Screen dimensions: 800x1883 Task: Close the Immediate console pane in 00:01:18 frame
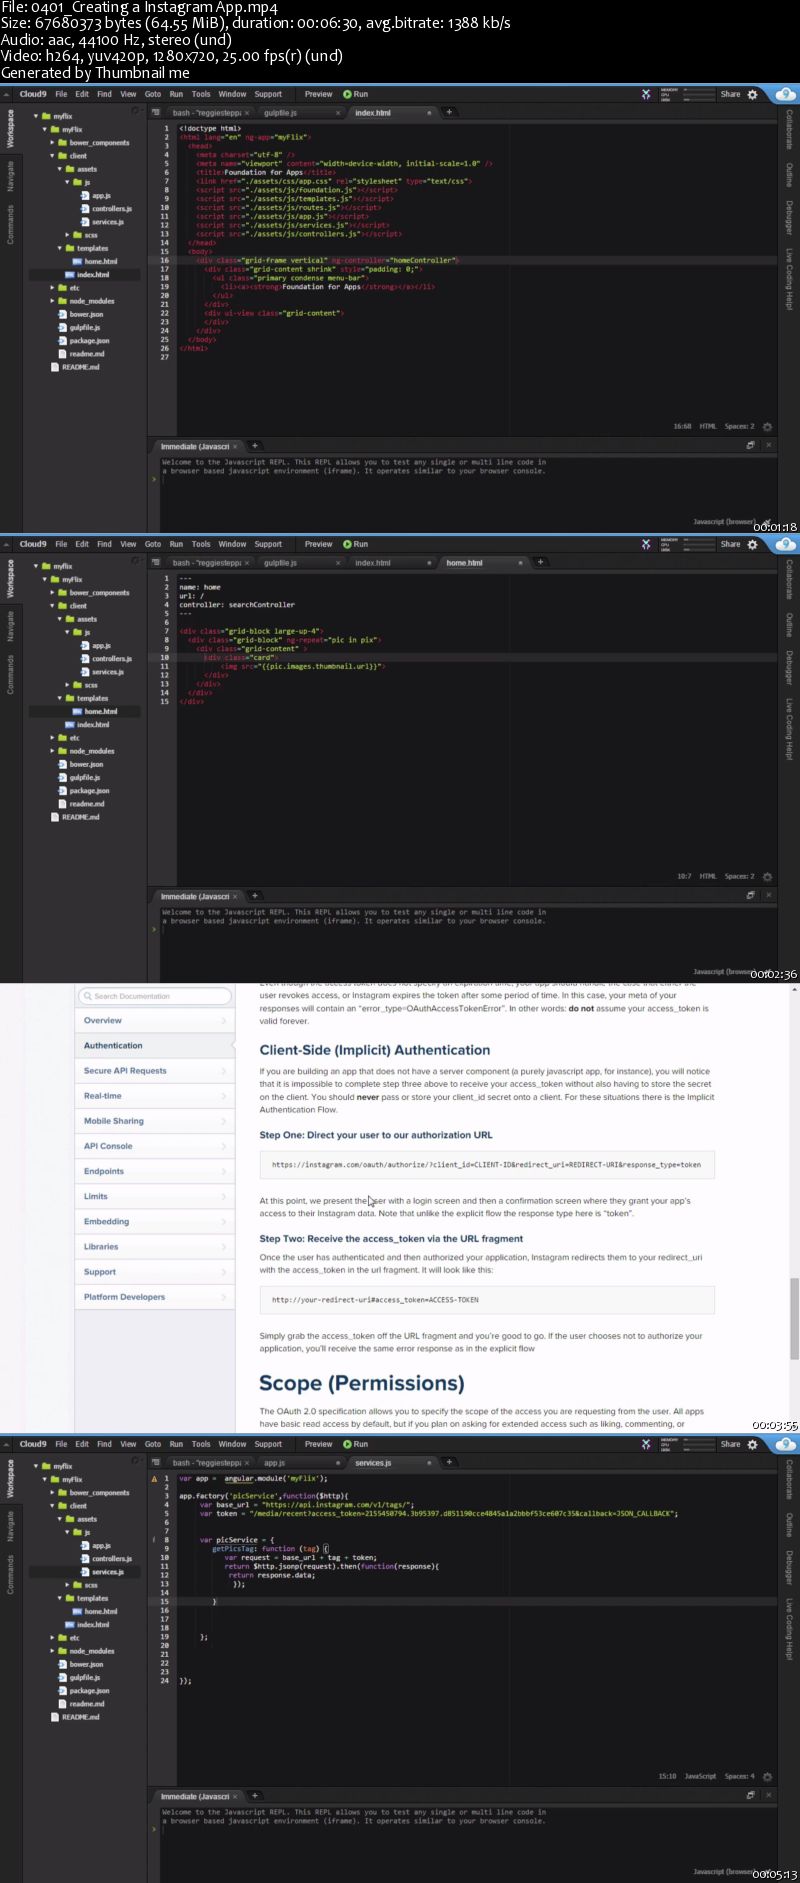[768, 446]
